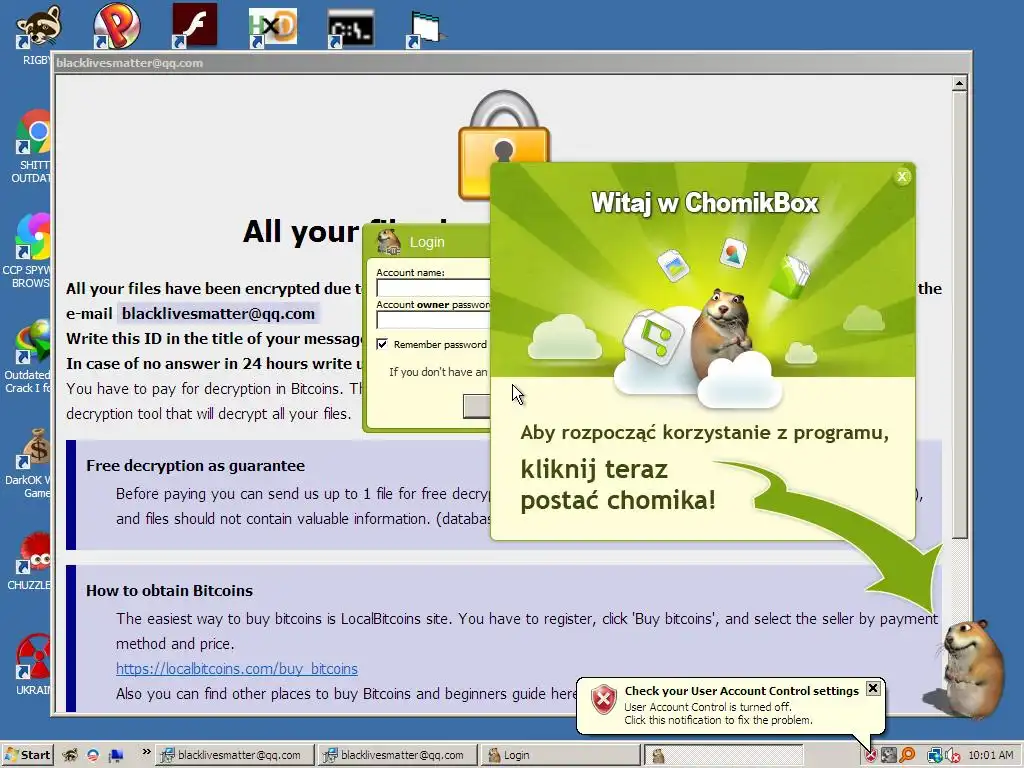Click the raccoon quick launch icon
The width and height of the screenshot is (1024, 768).
point(70,756)
